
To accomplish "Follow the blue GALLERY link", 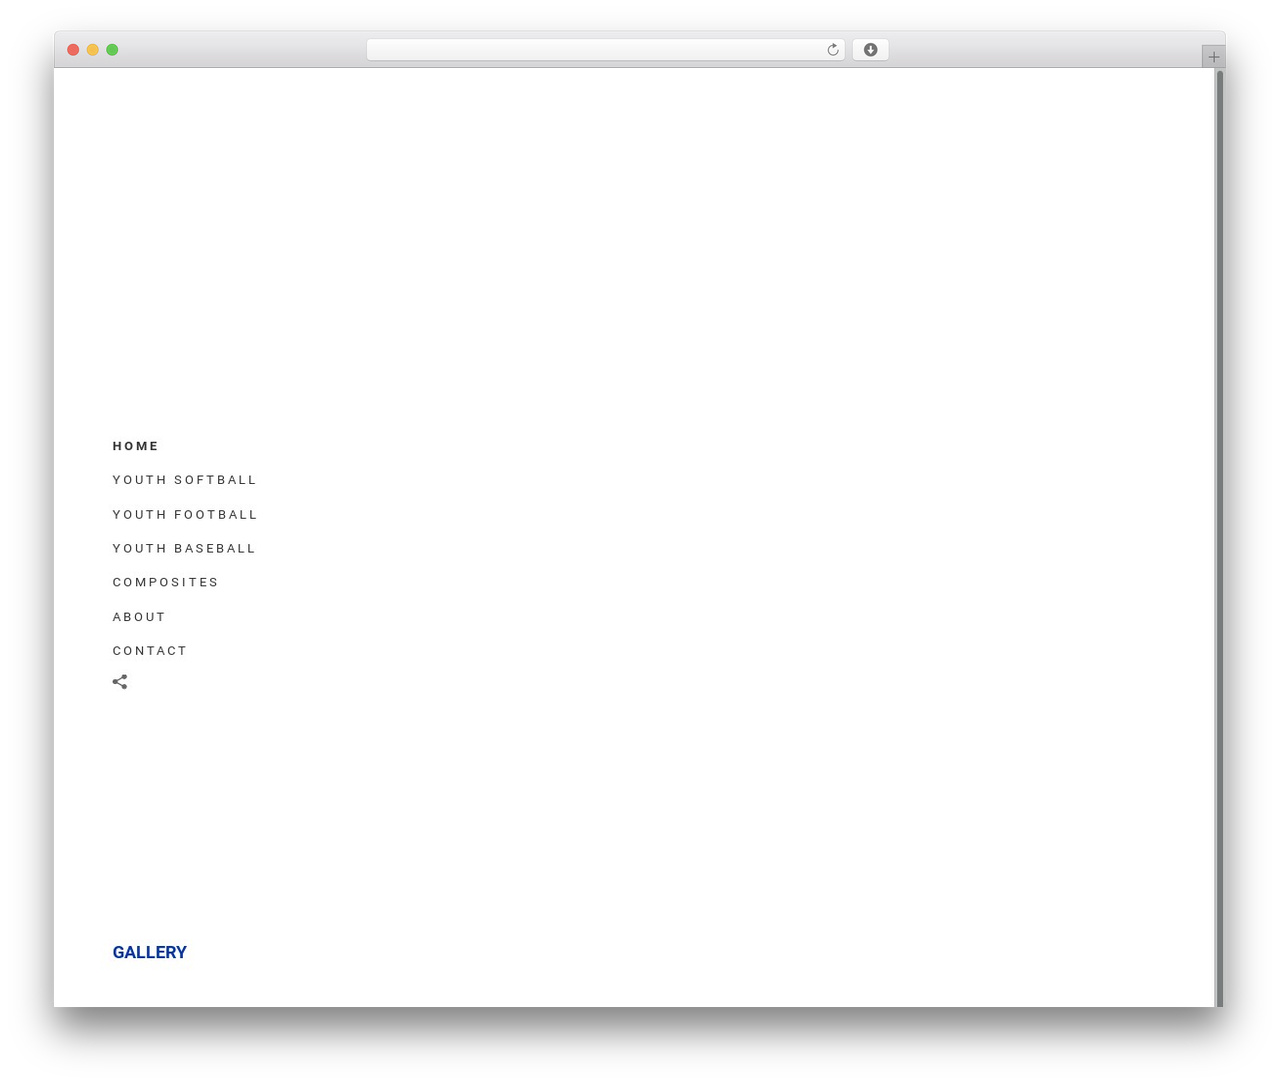I will pos(150,952).
